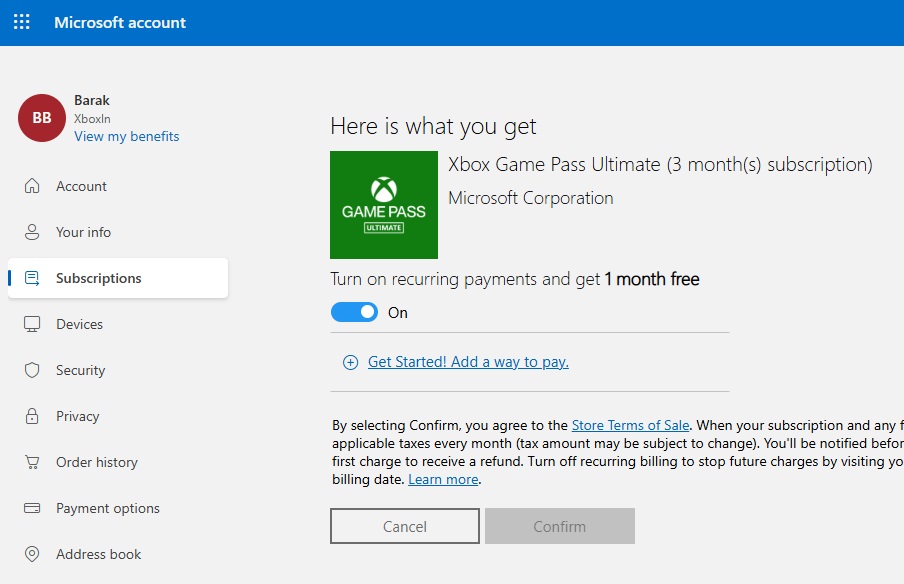Click the Address book pin icon
Image resolution: width=904 pixels, height=584 pixels.
coord(32,554)
